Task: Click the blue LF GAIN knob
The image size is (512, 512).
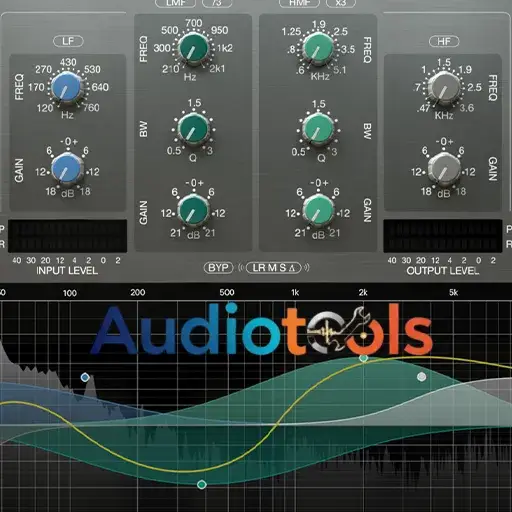Action: (67, 168)
